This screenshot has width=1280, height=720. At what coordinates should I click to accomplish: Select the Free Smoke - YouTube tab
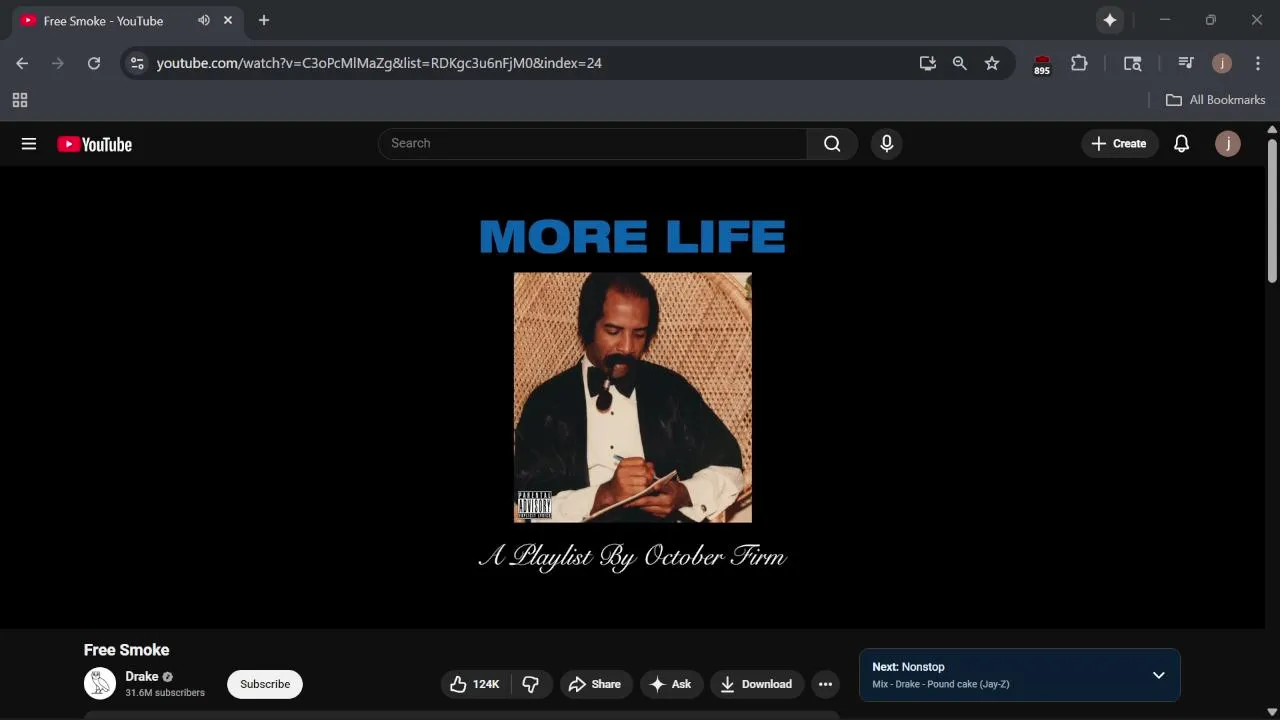(126, 21)
